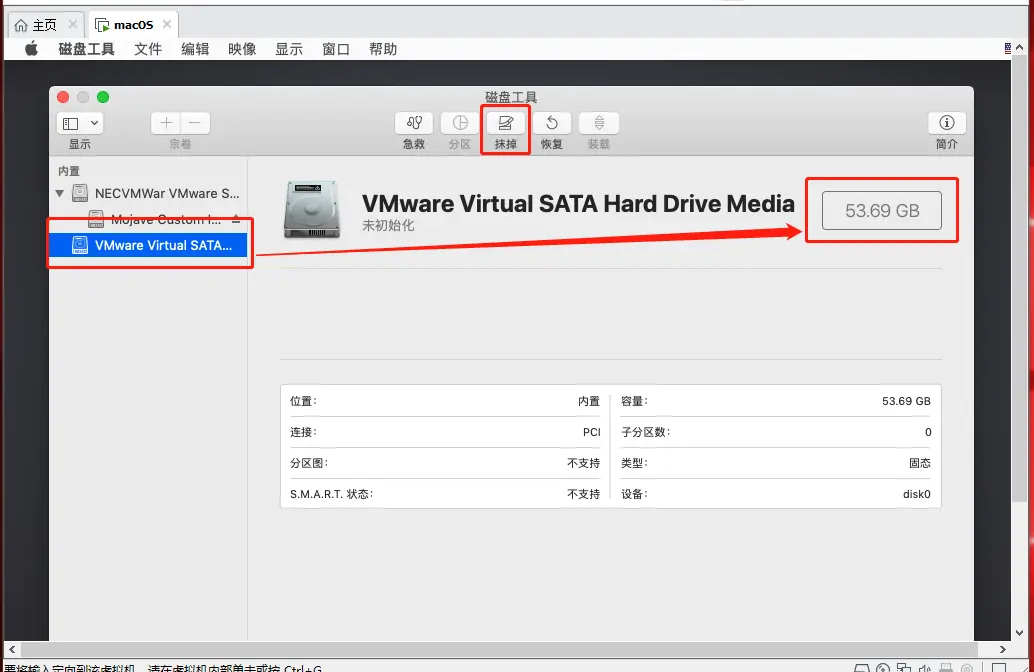Click the 内置 sidebar section header
Image resolution: width=1034 pixels, height=672 pixels.
pos(69,171)
